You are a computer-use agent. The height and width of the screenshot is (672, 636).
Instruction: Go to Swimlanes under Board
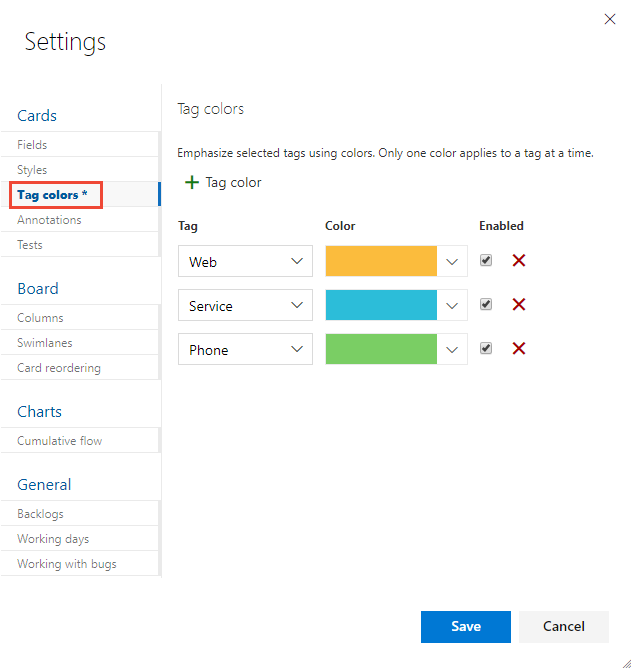[x=80, y=343]
